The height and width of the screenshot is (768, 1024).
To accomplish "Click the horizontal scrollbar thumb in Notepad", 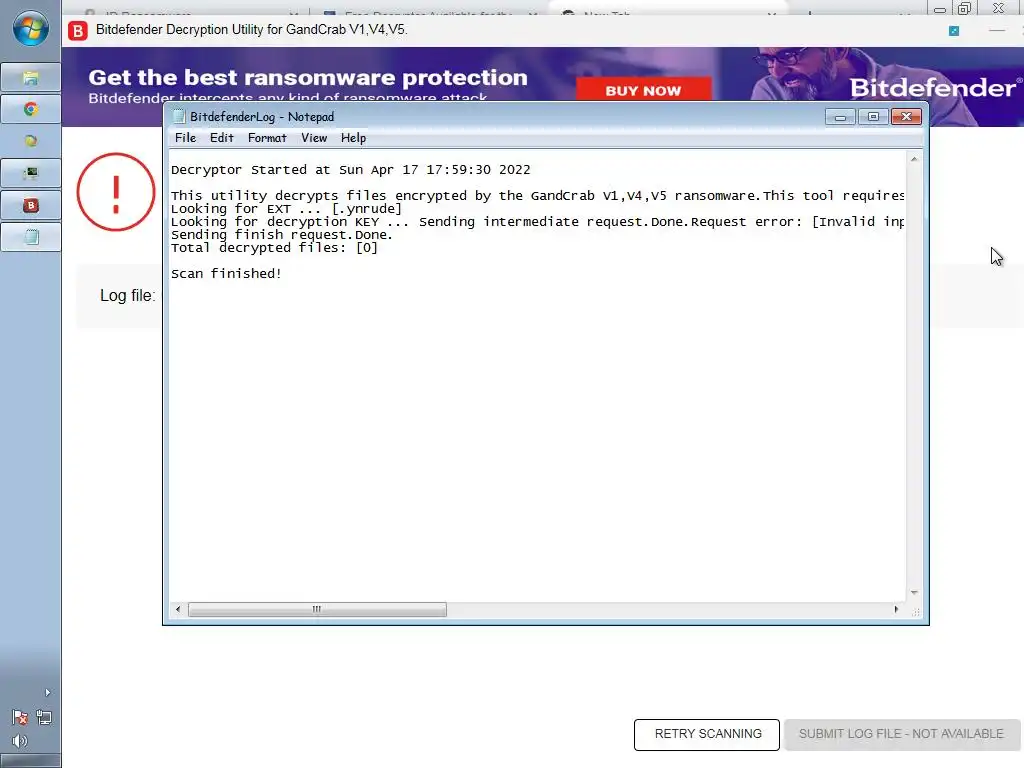I will point(317,609).
